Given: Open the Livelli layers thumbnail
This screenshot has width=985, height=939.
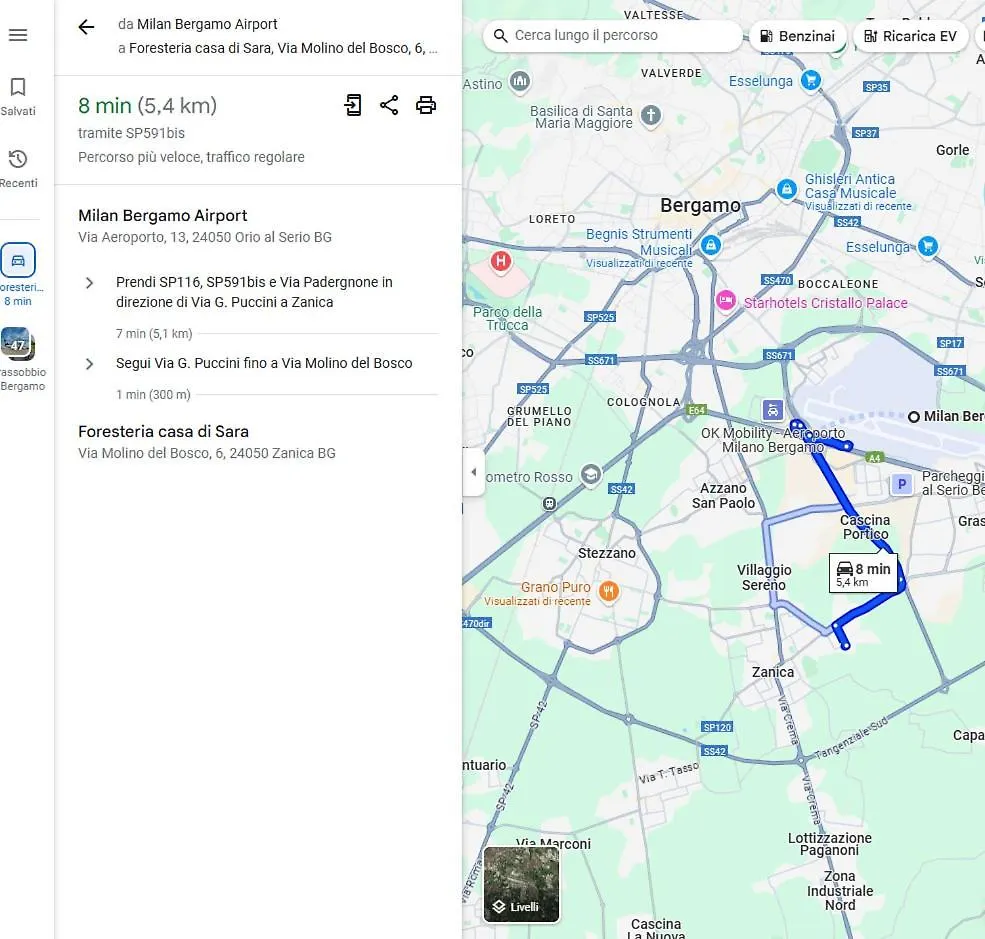Looking at the screenshot, I should click(x=521, y=884).
